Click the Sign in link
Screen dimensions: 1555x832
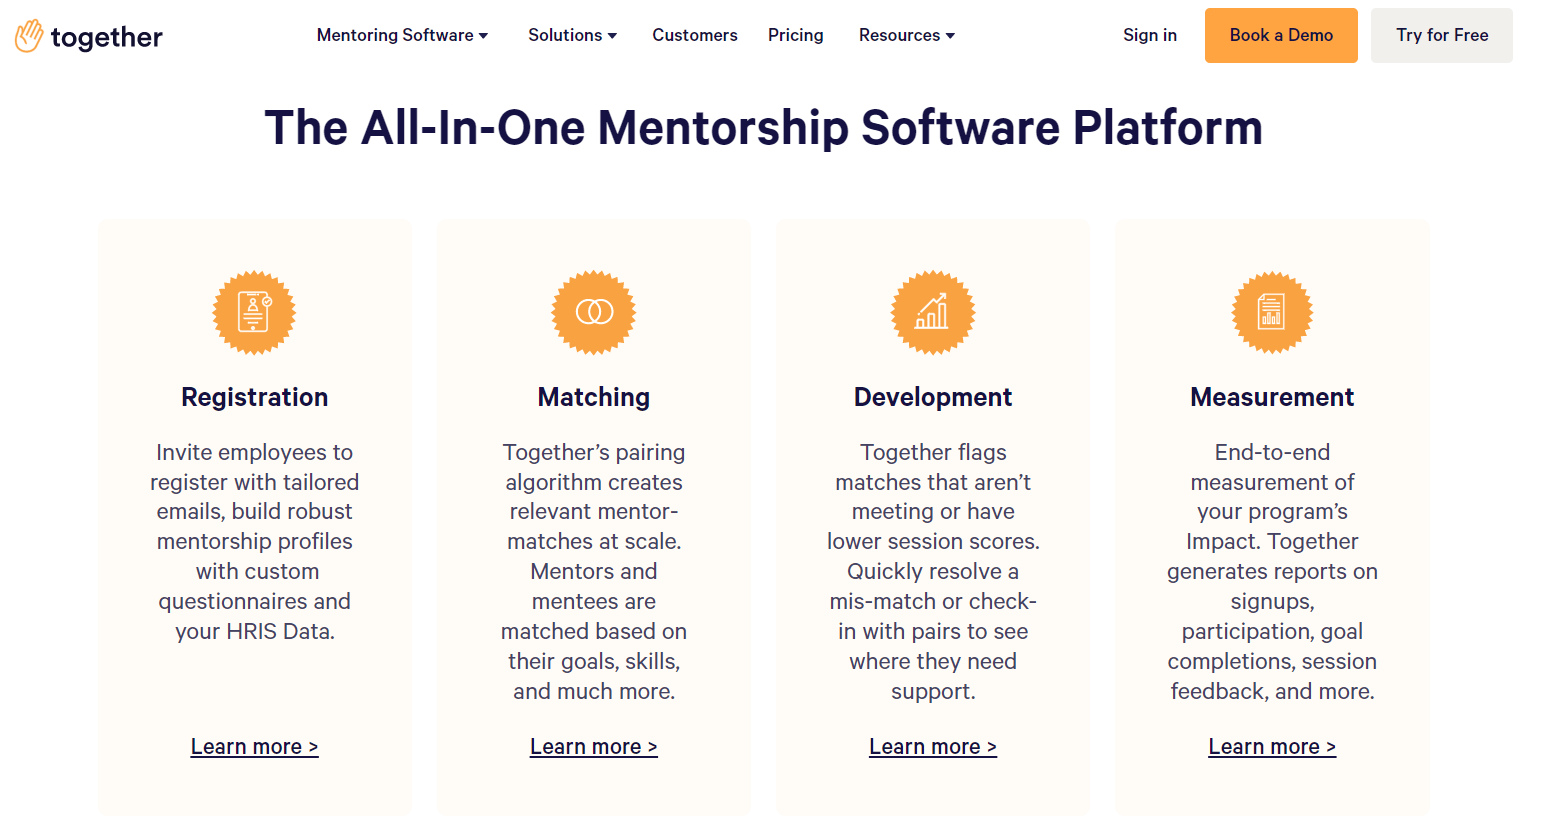point(1150,35)
